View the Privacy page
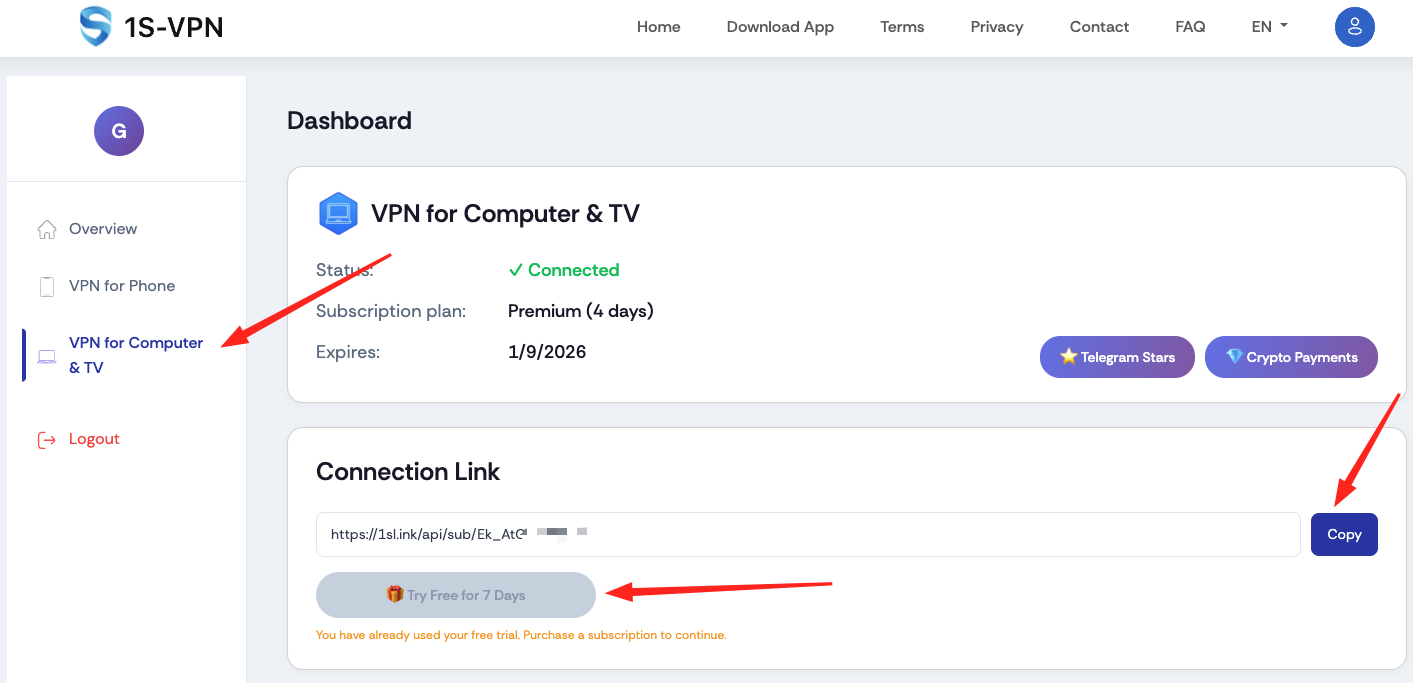The image size is (1413, 683). (x=996, y=27)
